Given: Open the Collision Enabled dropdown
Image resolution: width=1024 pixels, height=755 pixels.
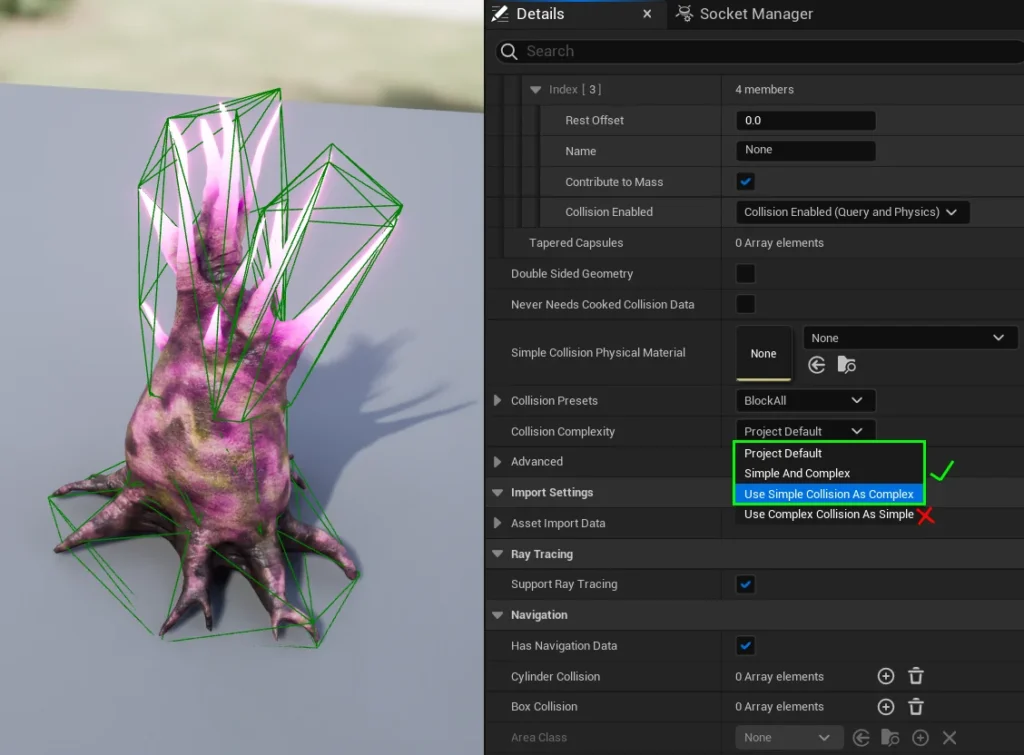Looking at the screenshot, I should [852, 212].
